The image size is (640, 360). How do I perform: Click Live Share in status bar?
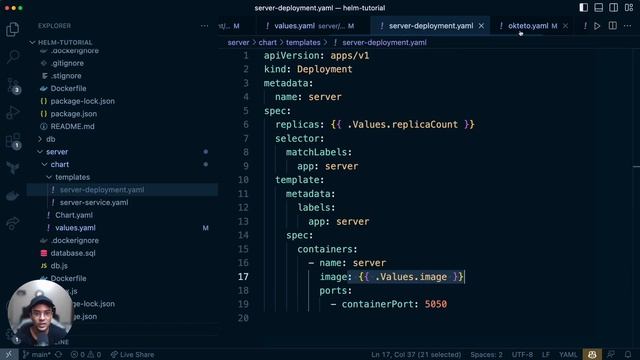(x=132, y=354)
